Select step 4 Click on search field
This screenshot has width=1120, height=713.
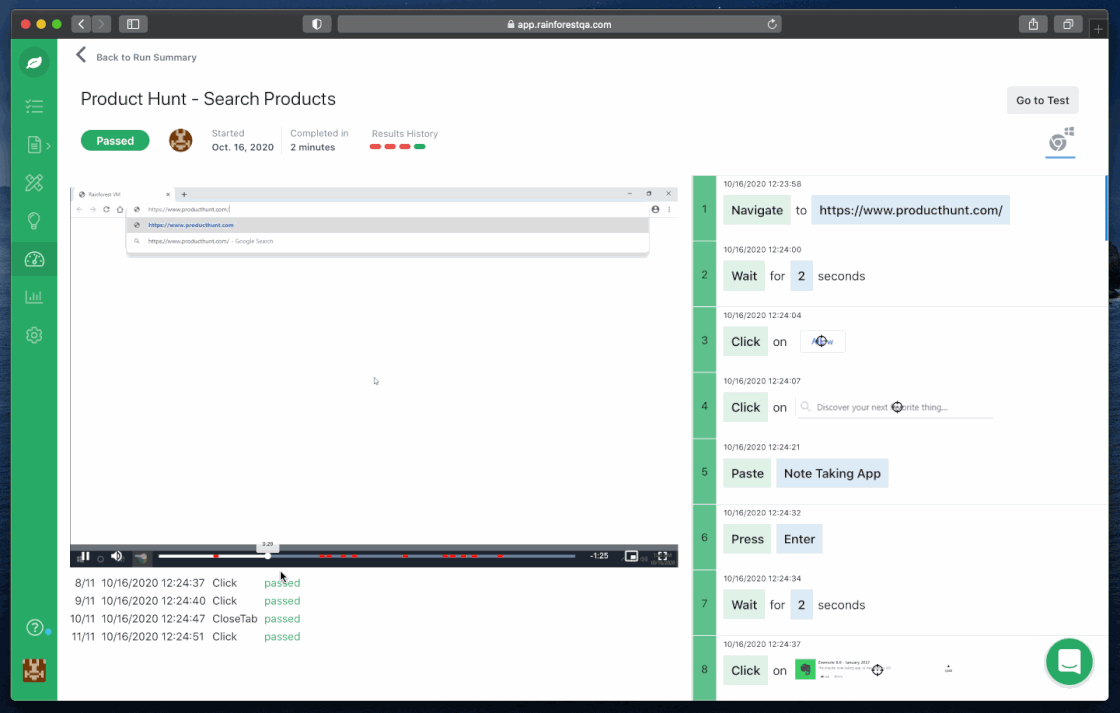pos(900,406)
